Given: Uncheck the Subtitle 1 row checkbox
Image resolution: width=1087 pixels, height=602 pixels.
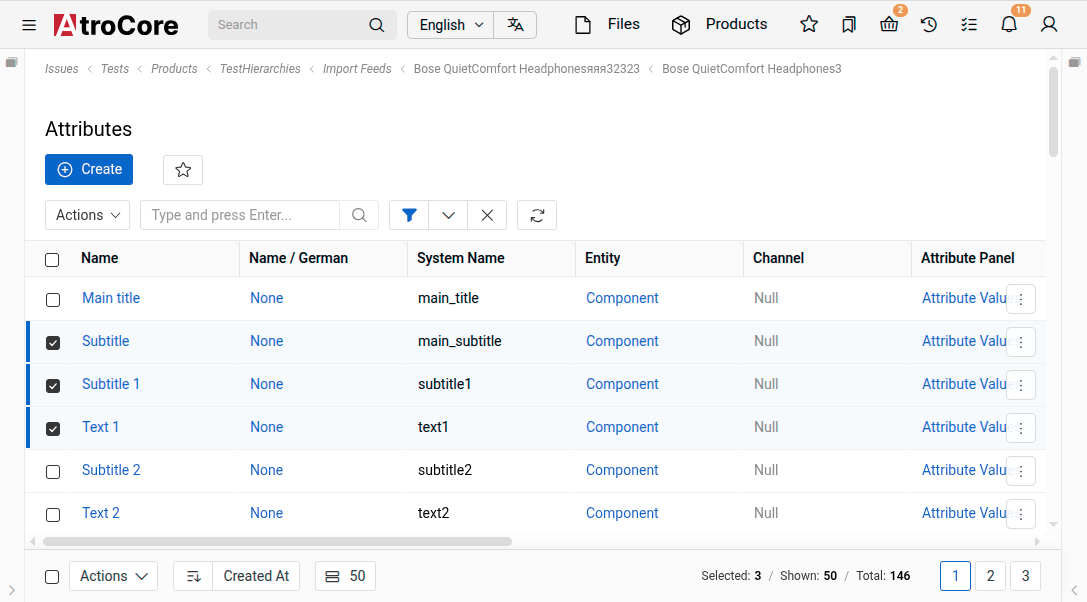Looking at the screenshot, I should tap(53, 386).
